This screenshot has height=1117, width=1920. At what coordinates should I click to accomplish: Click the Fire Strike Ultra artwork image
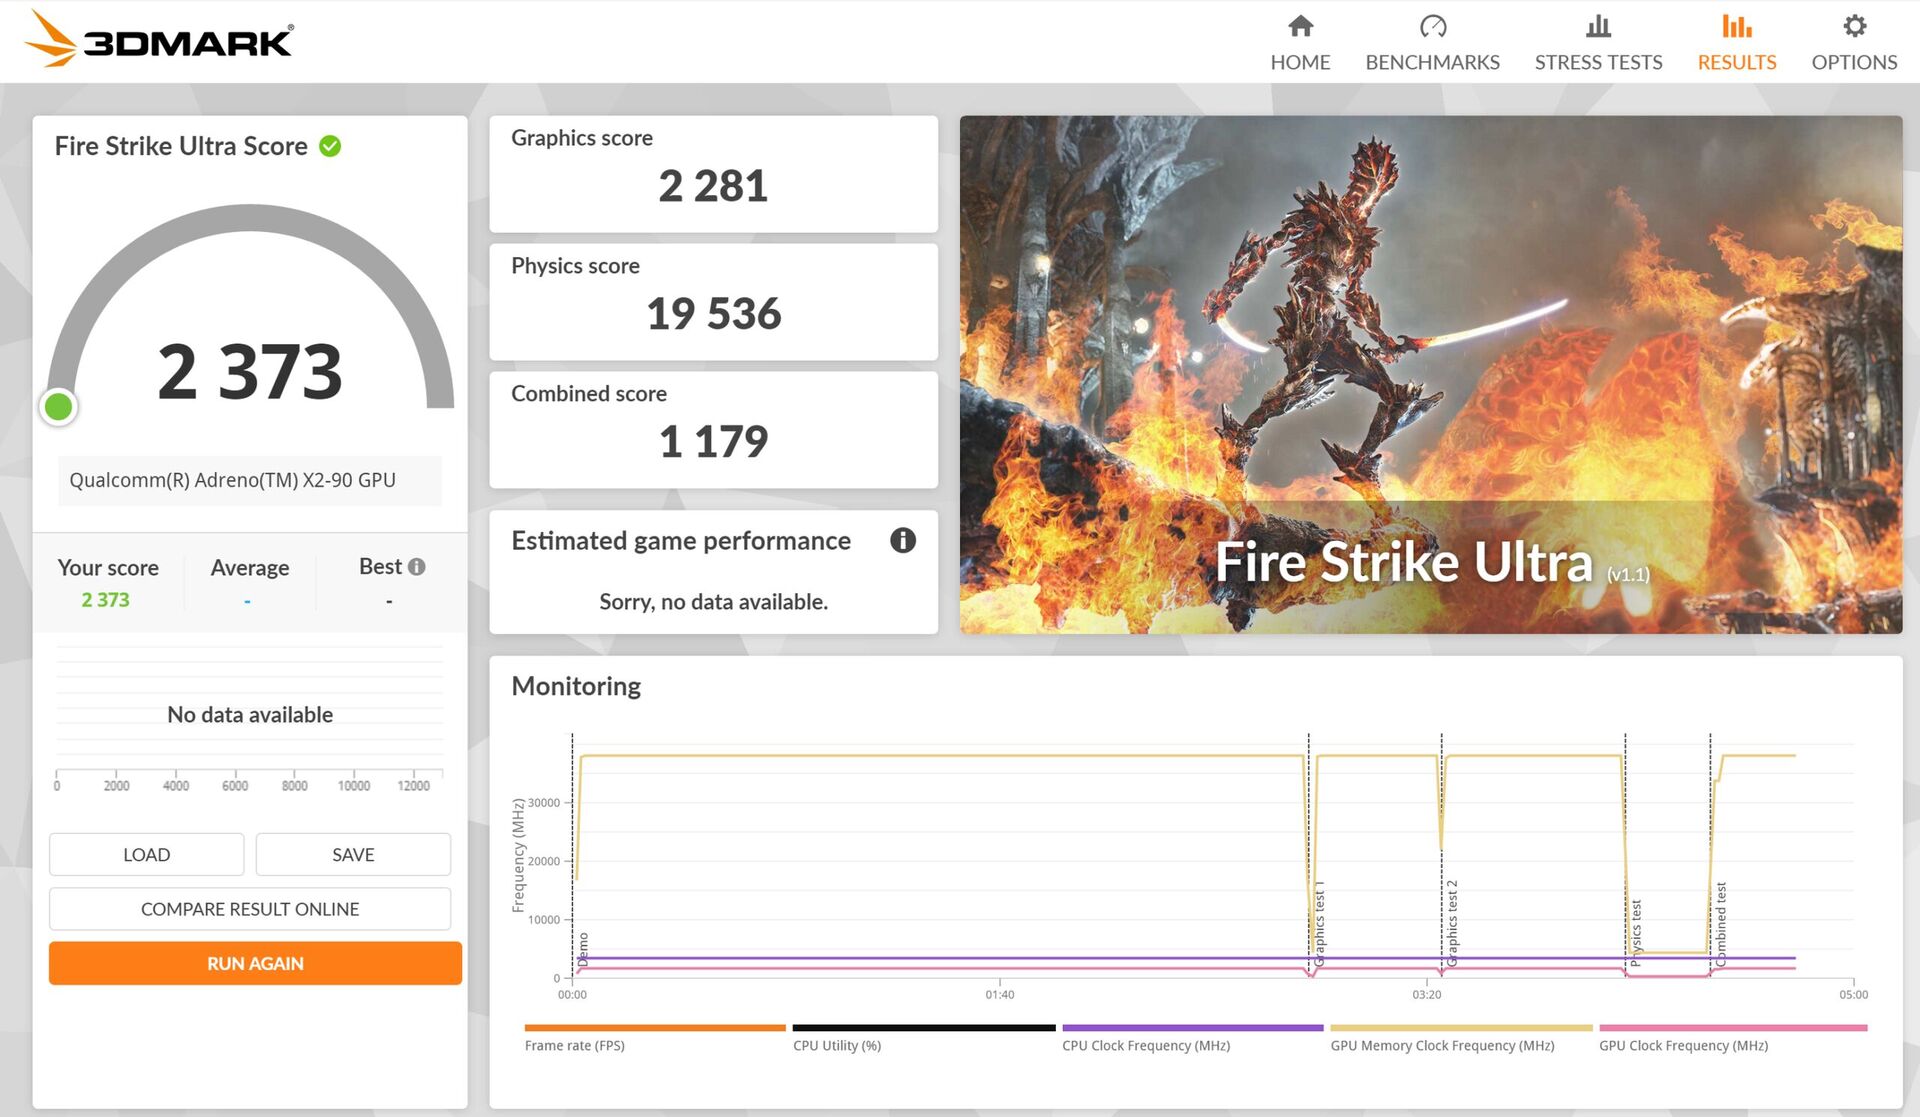click(1431, 374)
